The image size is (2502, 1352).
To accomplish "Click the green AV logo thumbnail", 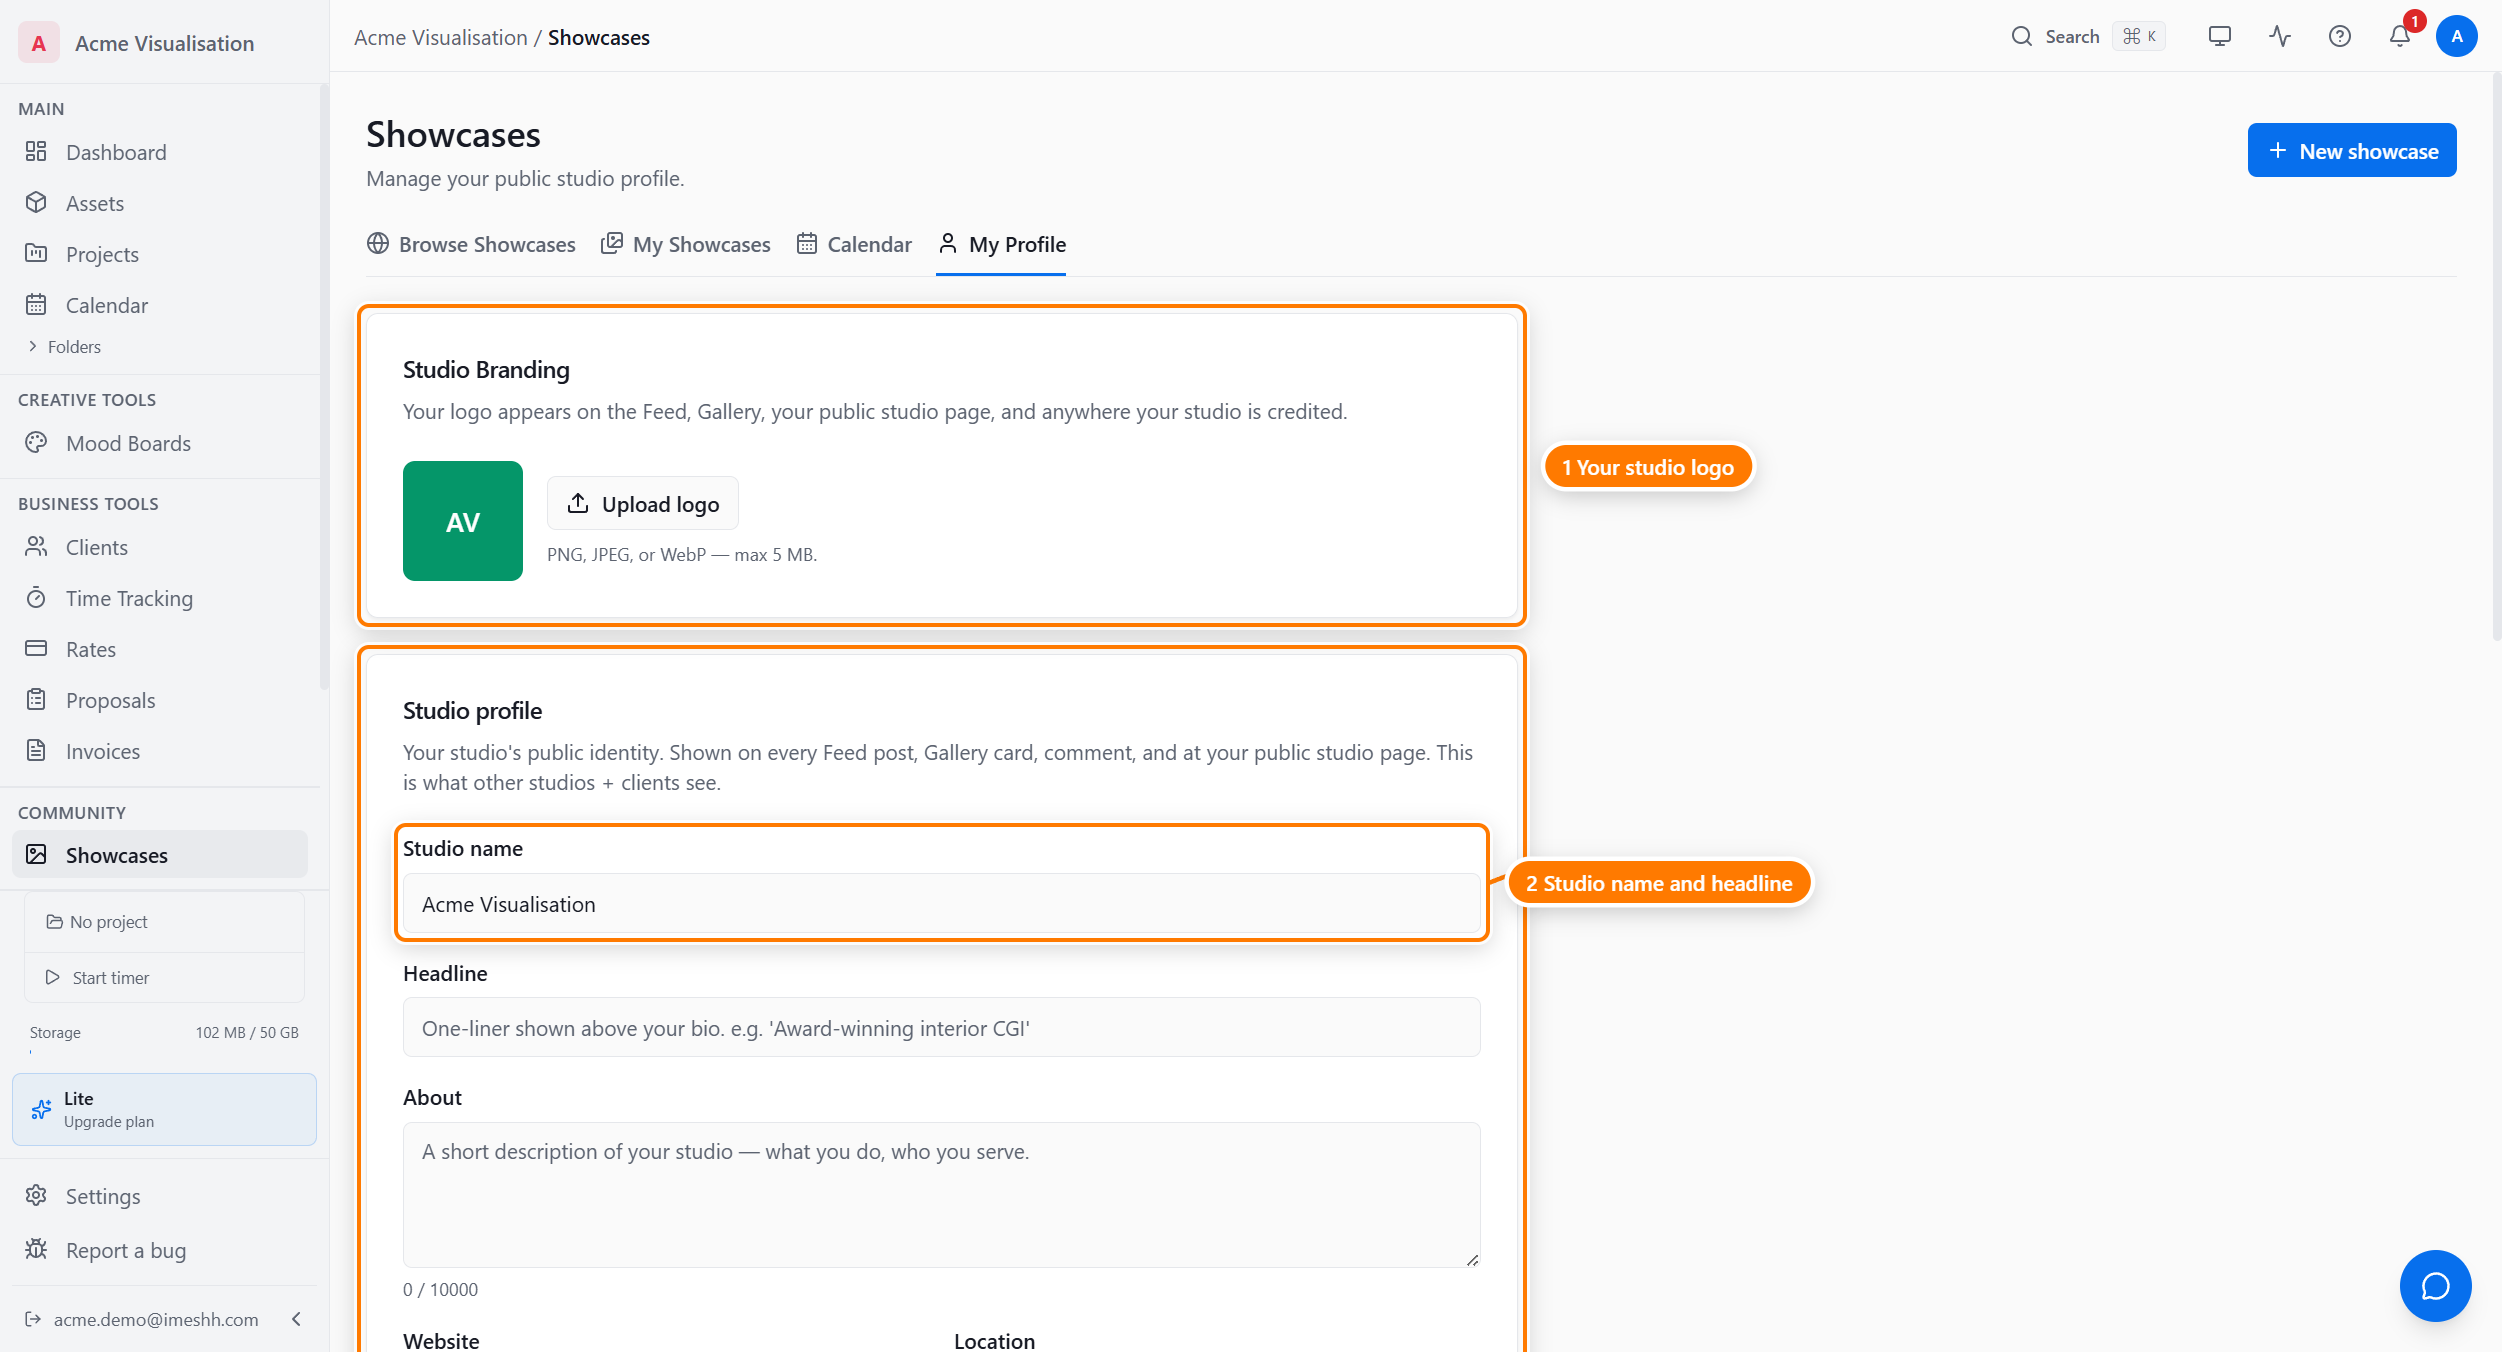I will coord(463,521).
